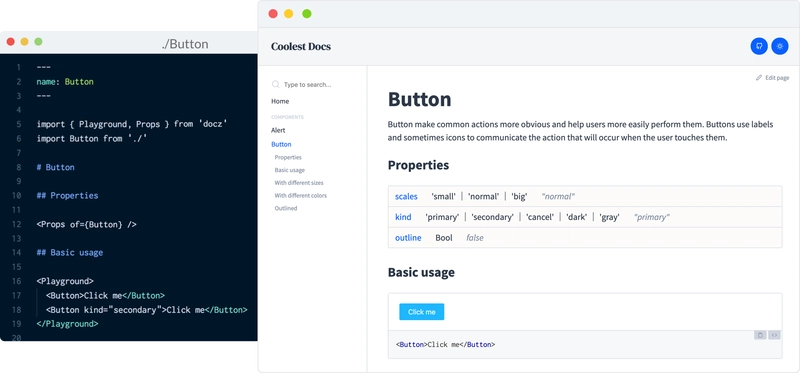Click the 'kind' property name
The height and width of the screenshot is (373, 800).
[x=403, y=217]
